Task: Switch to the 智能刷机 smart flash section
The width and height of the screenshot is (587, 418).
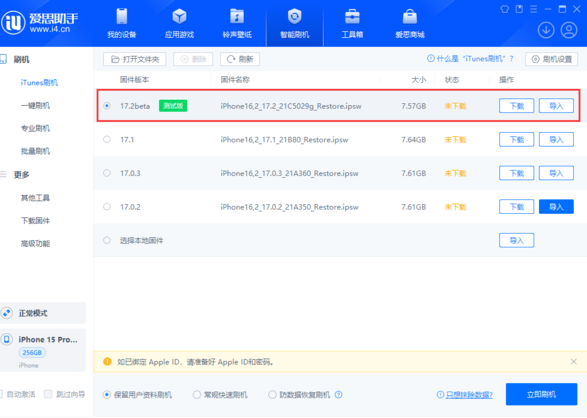Action: tap(295, 23)
